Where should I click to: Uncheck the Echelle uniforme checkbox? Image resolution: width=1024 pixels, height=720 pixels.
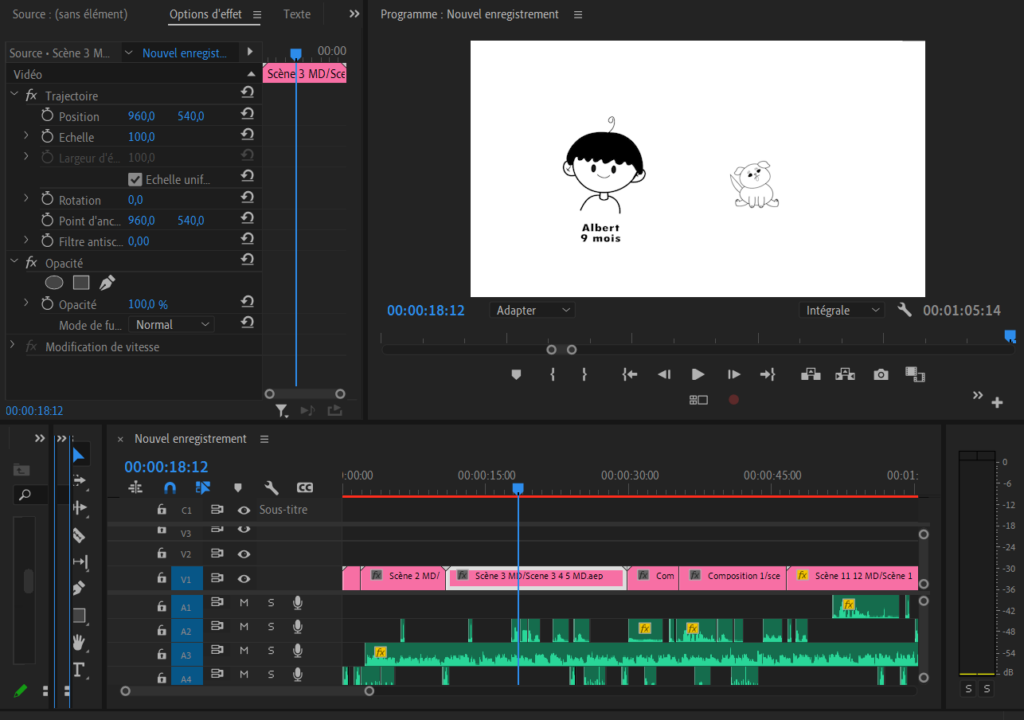click(136, 180)
